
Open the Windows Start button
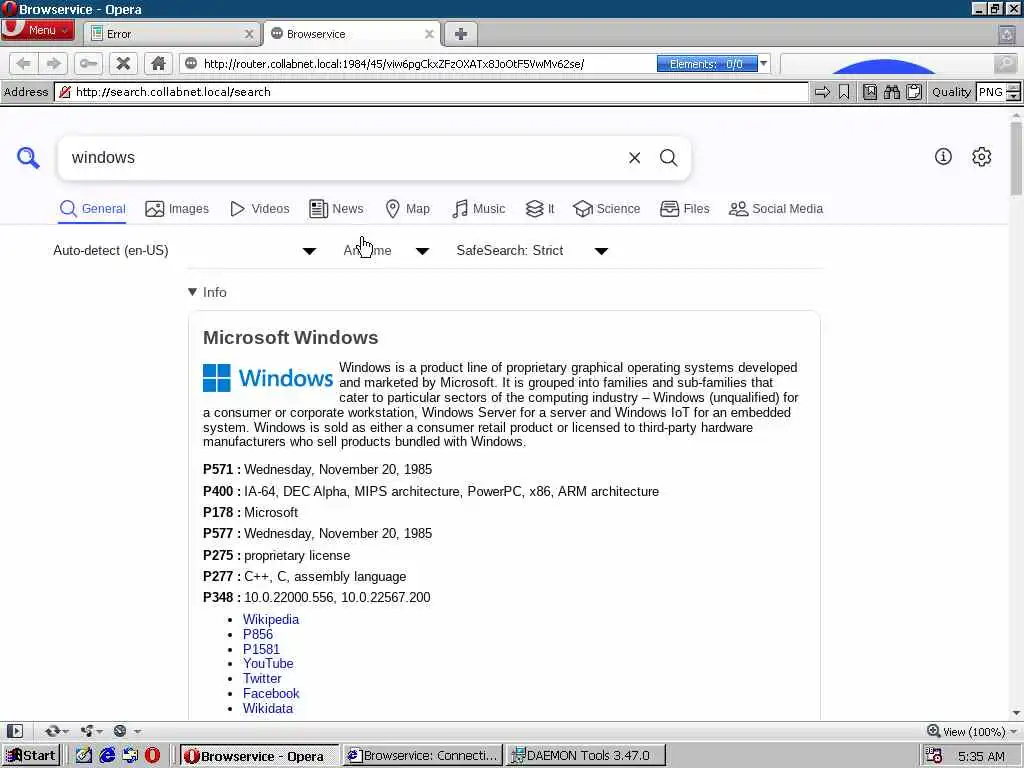click(30, 756)
